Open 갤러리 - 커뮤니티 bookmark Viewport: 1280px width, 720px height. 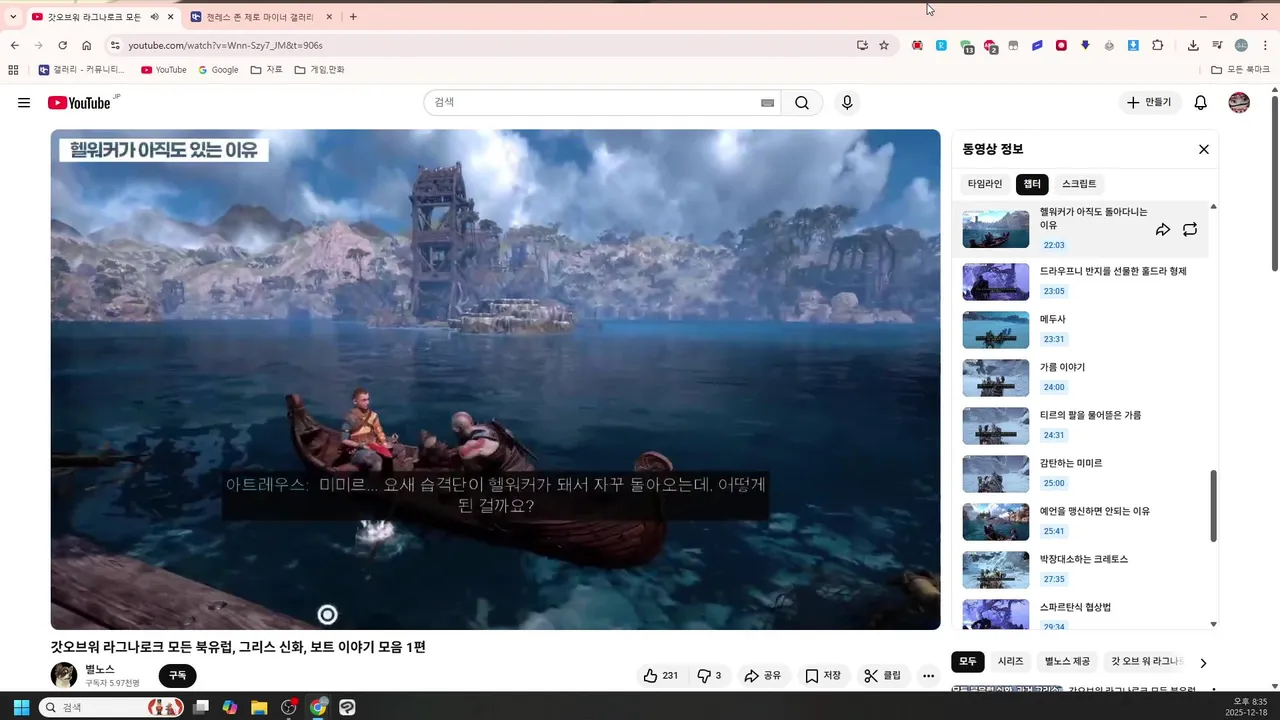[81, 70]
